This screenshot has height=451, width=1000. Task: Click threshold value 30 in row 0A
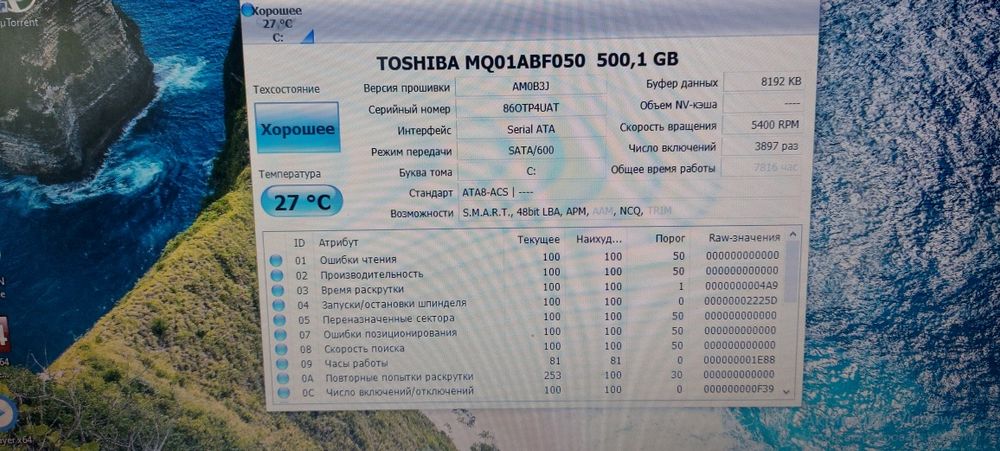pyautogui.click(x=678, y=374)
